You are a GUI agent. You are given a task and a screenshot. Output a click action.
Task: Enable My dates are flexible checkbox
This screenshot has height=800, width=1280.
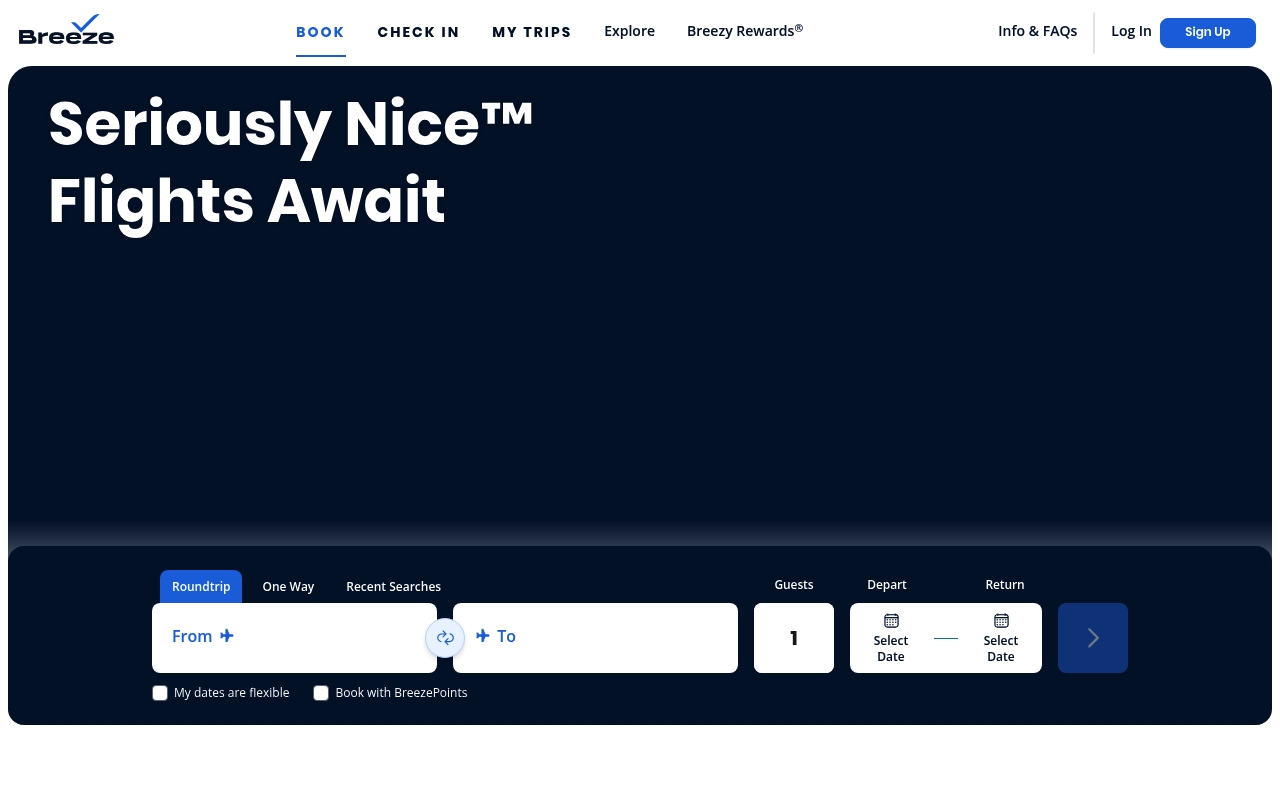click(x=160, y=693)
